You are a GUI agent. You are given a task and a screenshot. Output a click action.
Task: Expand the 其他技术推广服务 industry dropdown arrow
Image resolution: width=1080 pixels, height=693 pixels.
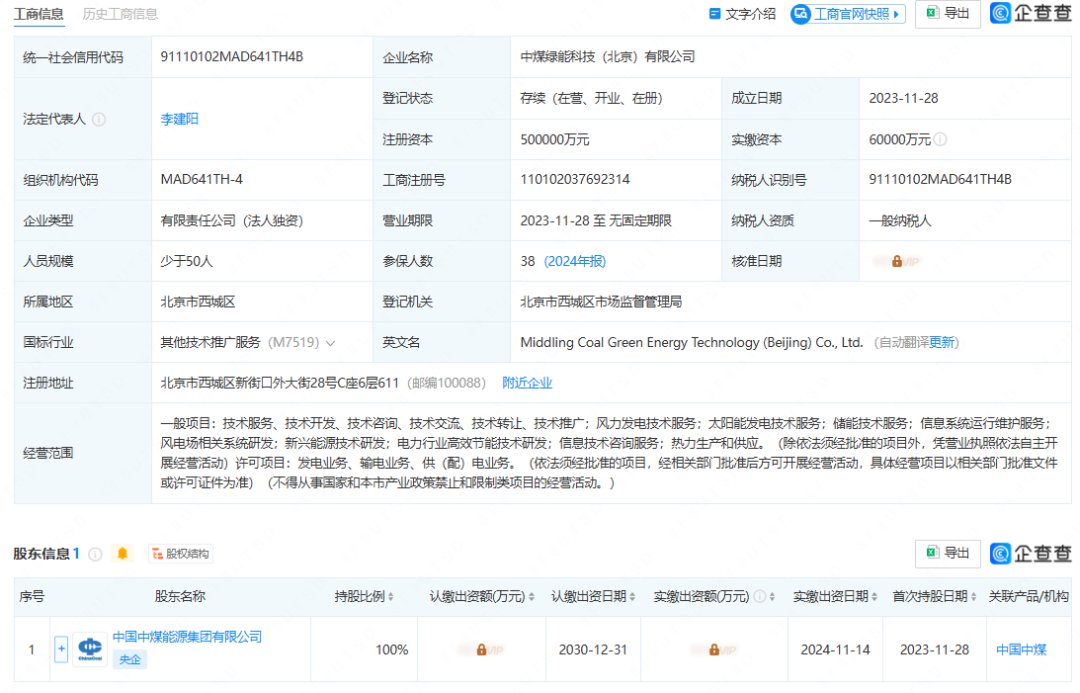331,343
